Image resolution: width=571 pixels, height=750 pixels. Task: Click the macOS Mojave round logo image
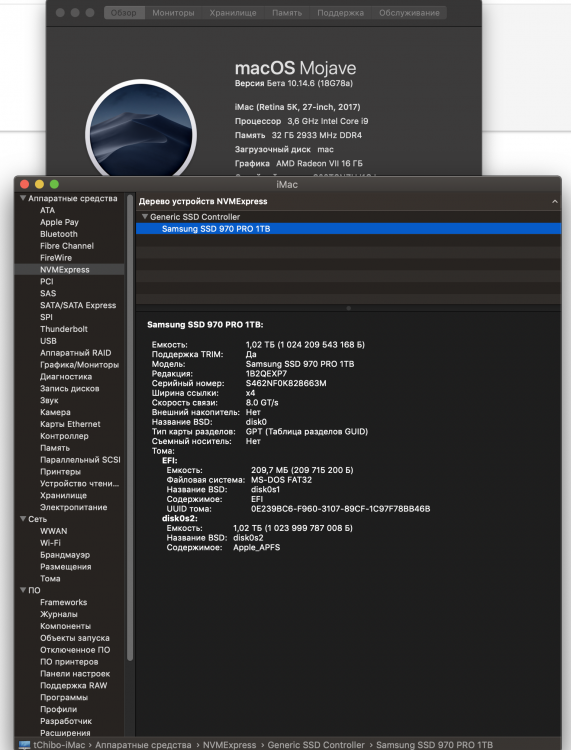point(141,129)
